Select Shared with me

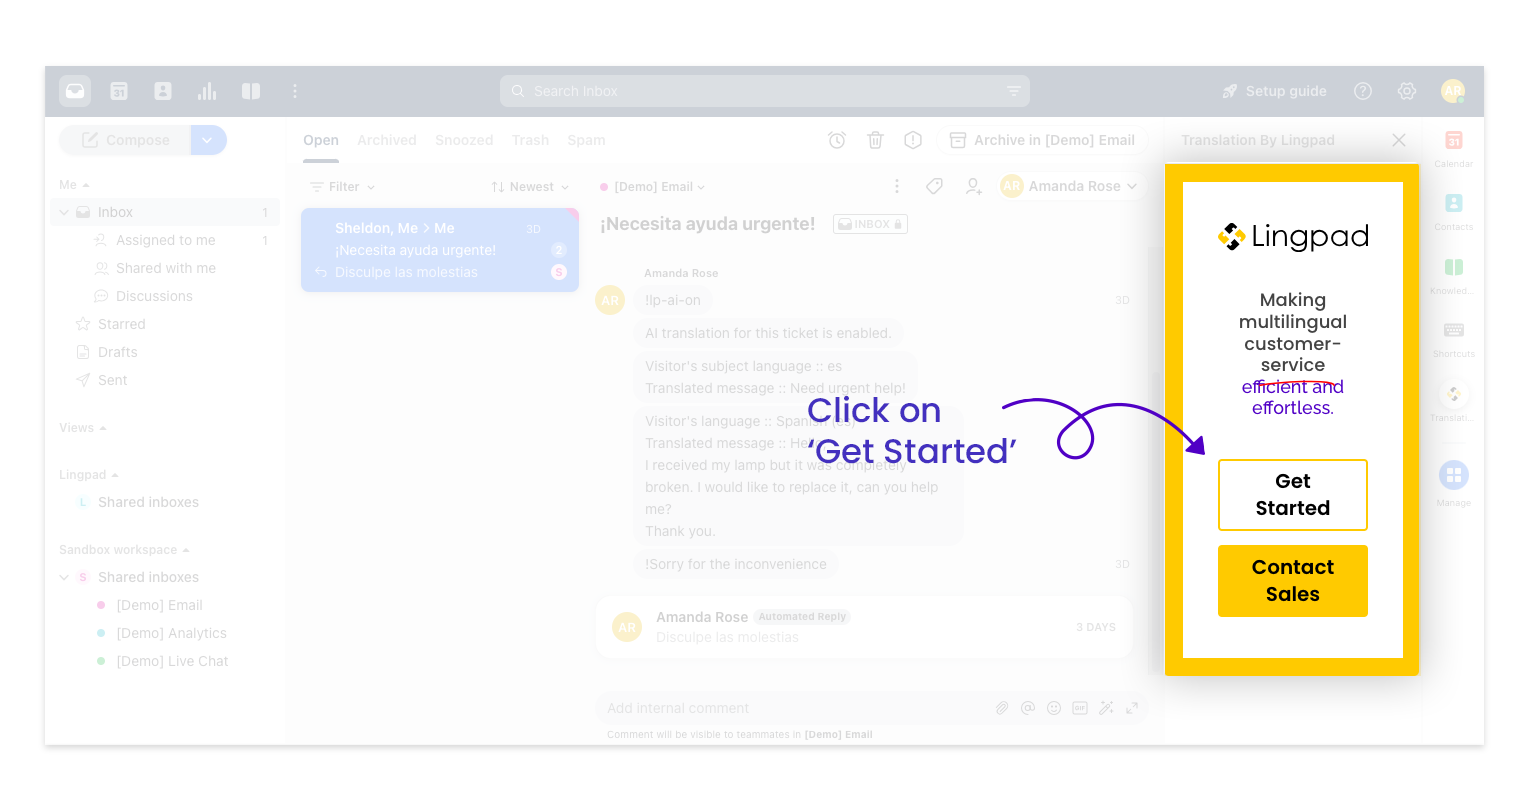pyautogui.click(x=166, y=268)
